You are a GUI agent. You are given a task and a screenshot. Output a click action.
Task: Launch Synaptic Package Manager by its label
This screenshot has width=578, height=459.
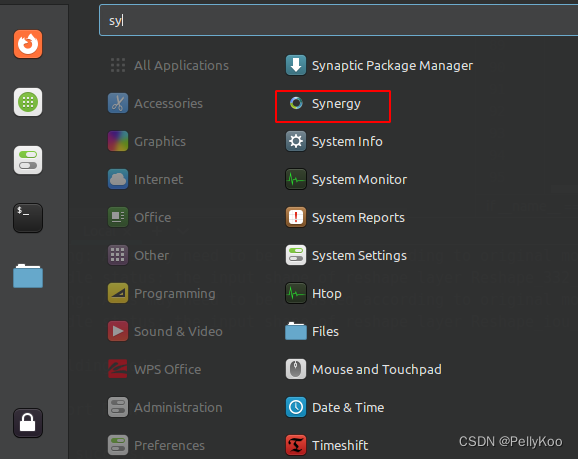[392, 66]
